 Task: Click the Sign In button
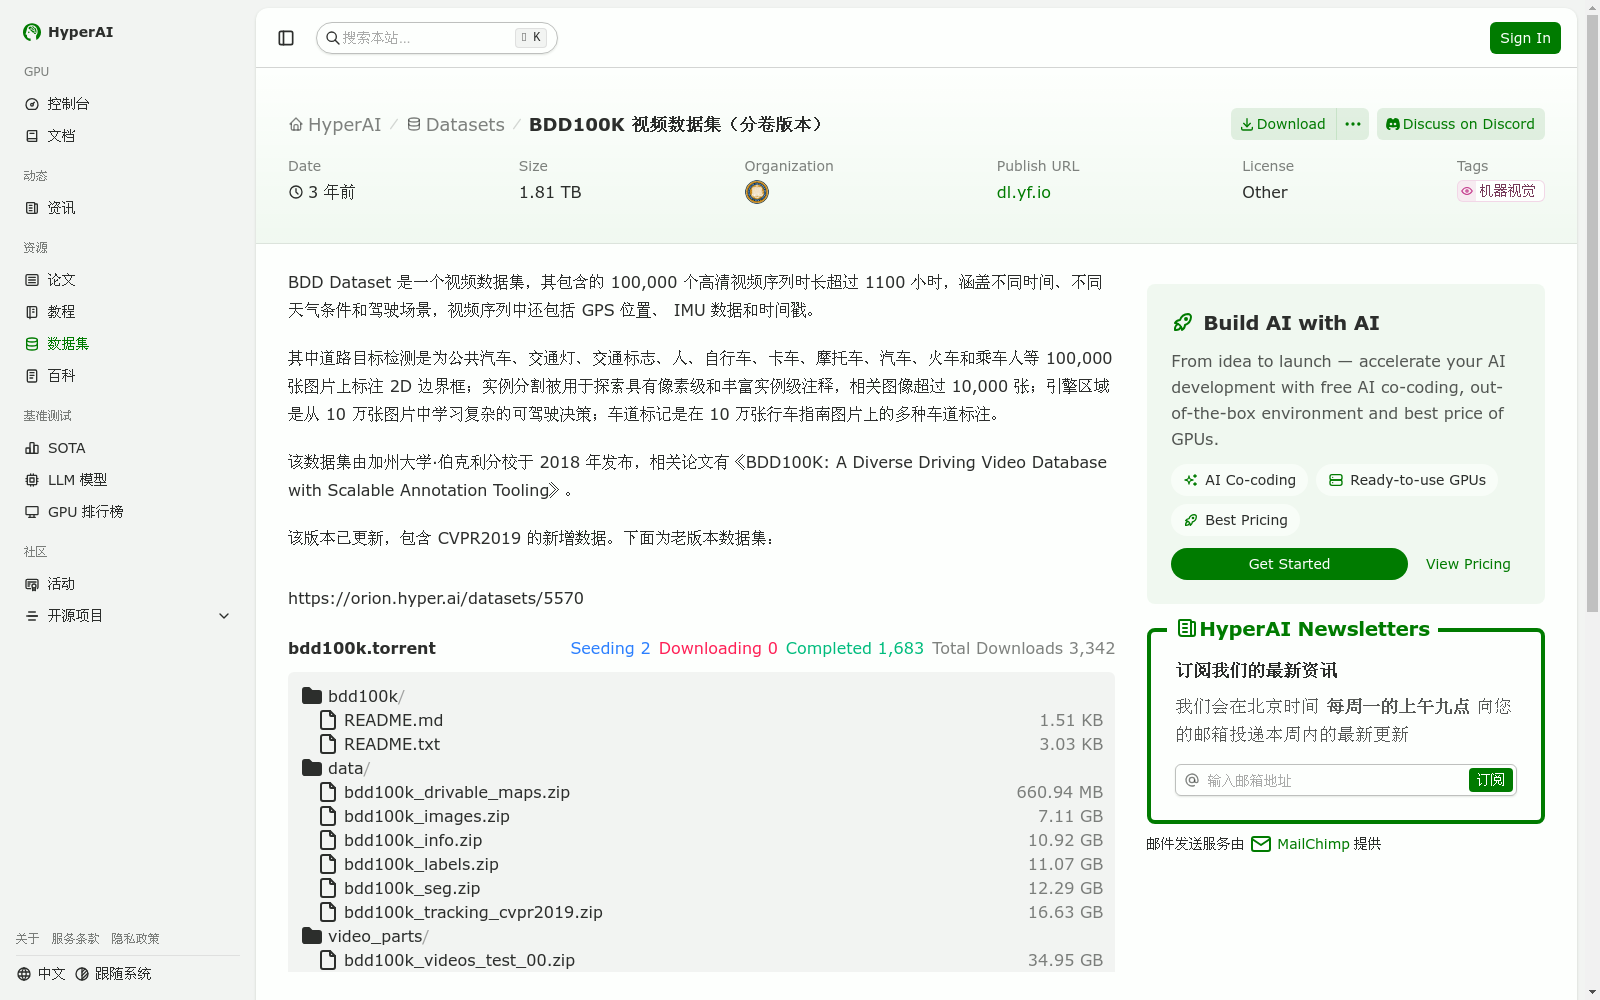[1525, 38]
